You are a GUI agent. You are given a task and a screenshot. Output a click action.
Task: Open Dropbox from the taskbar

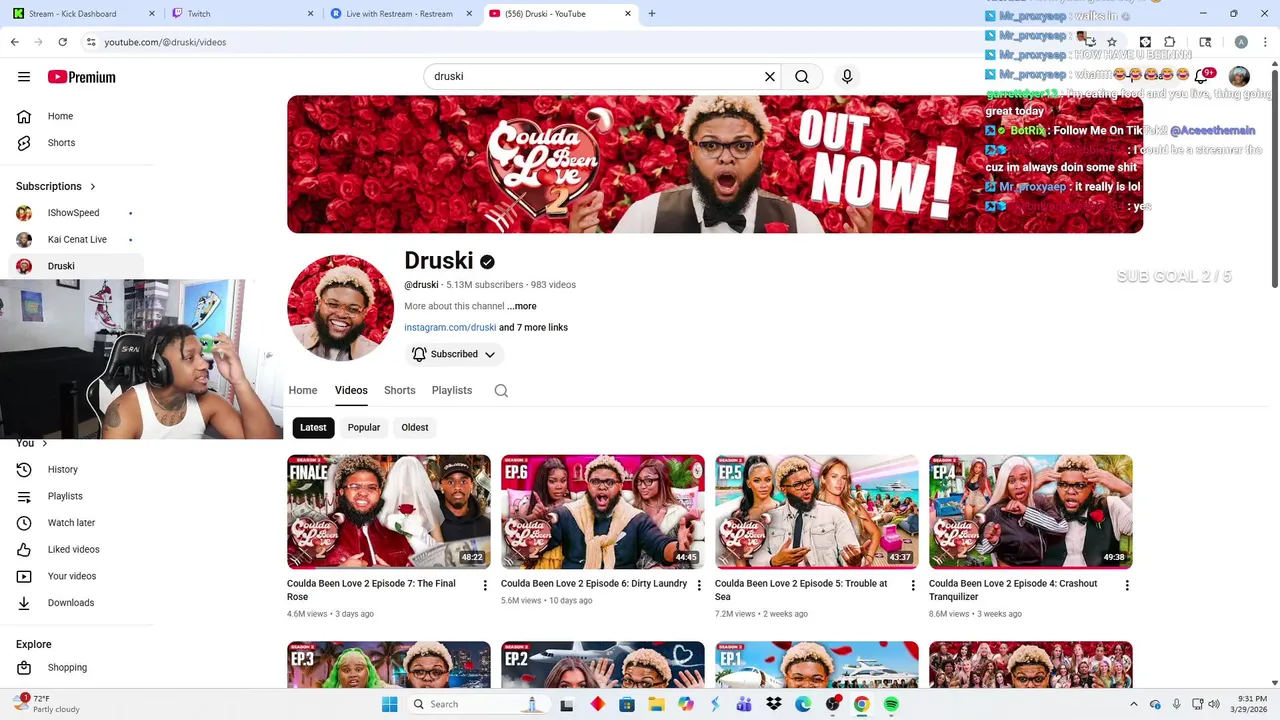(773, 704)
